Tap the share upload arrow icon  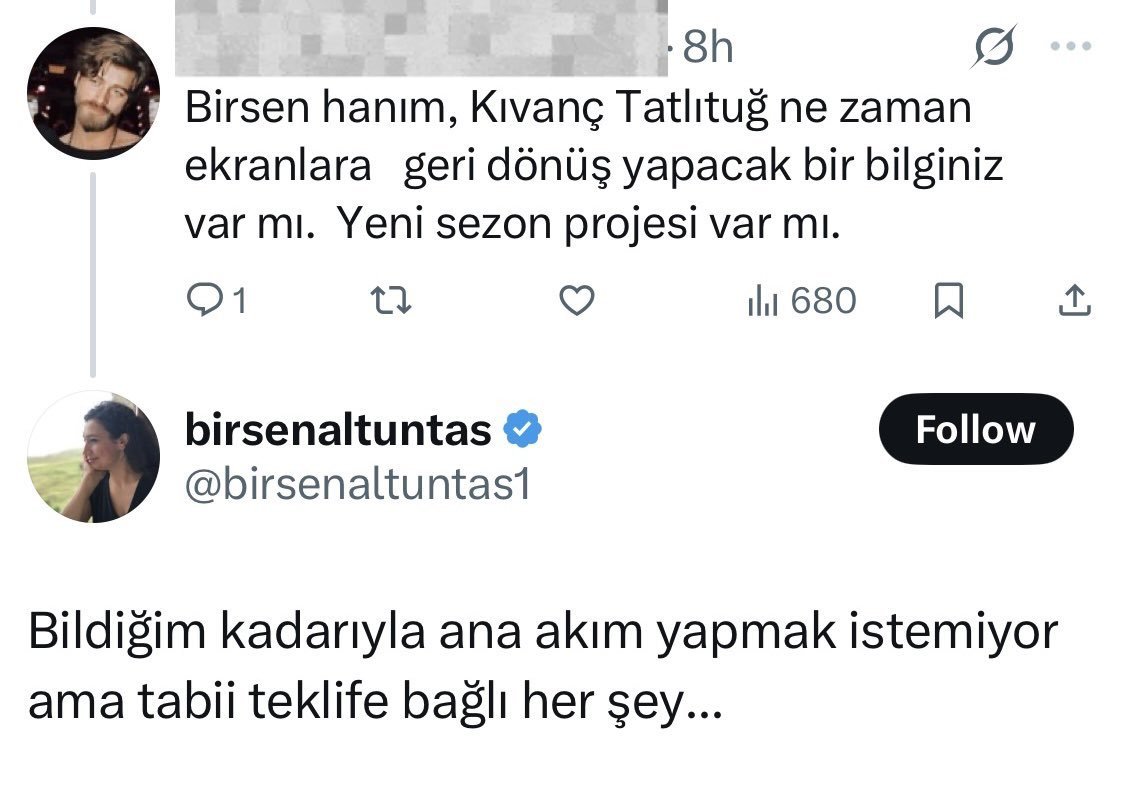1073,299
